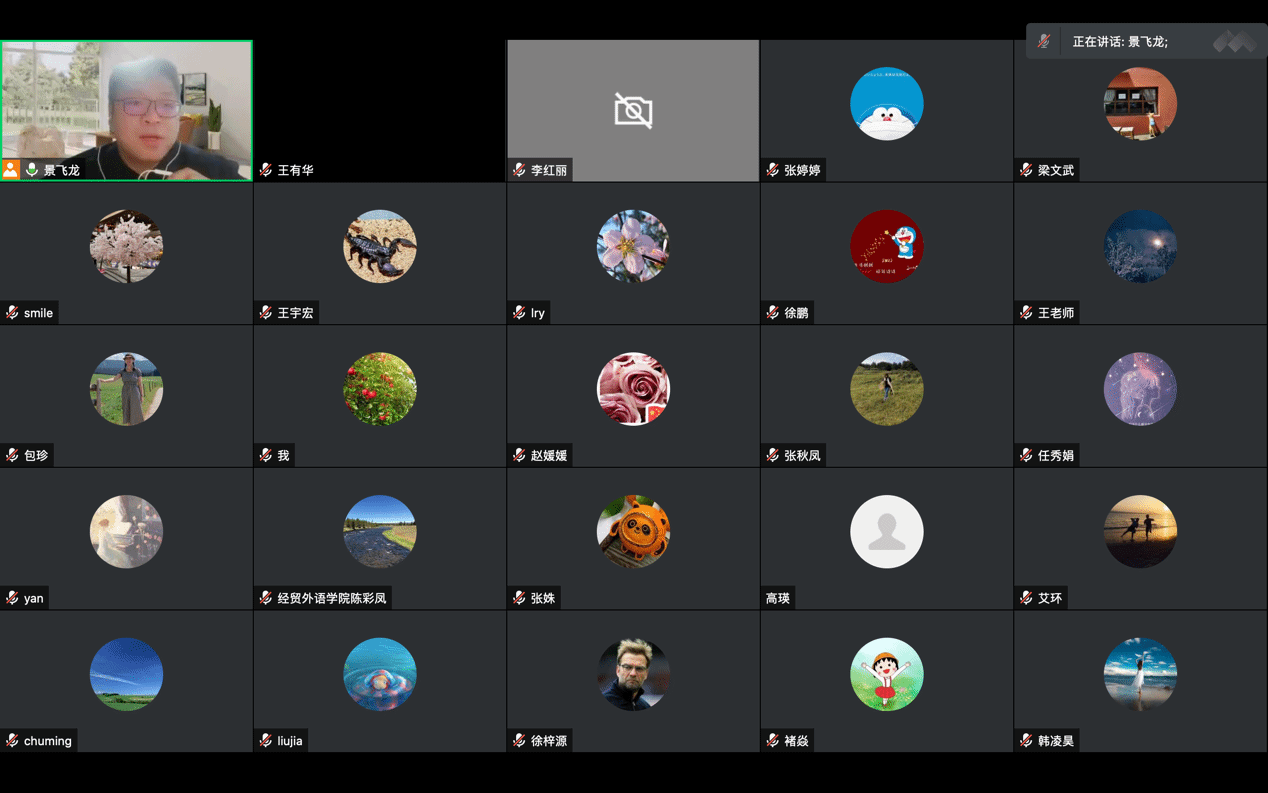Click the muted mic icon in the speaking banner
This screenshot has width=1268, height=793.
click(x=1044, y=42)
